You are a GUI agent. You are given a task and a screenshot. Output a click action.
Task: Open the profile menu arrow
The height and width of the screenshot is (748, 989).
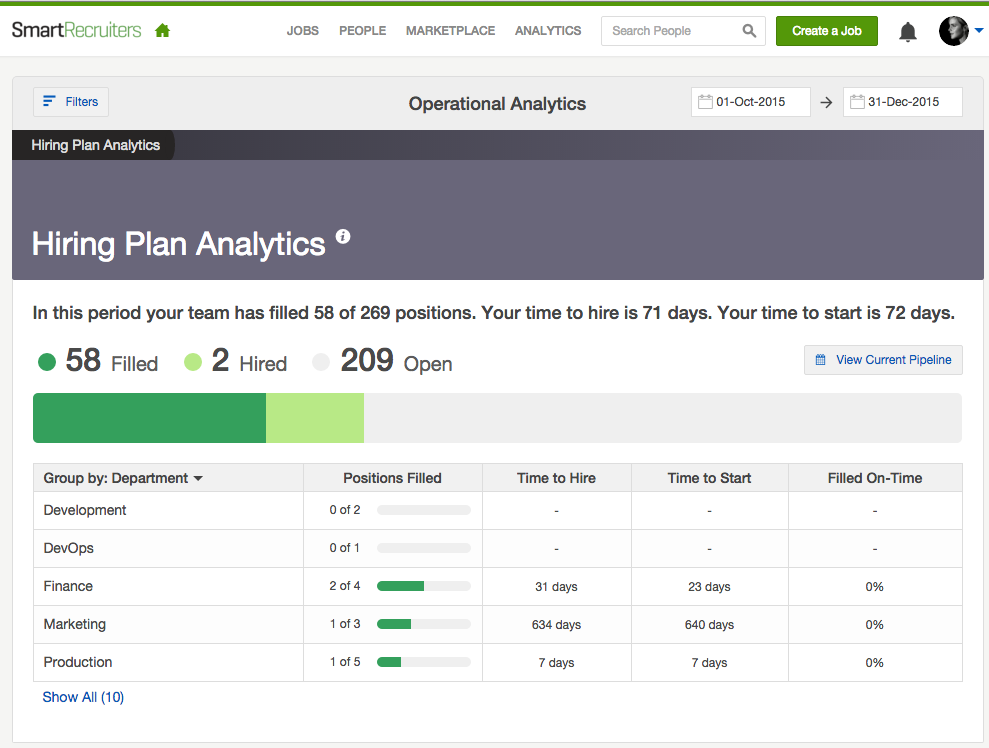point(979,31)
